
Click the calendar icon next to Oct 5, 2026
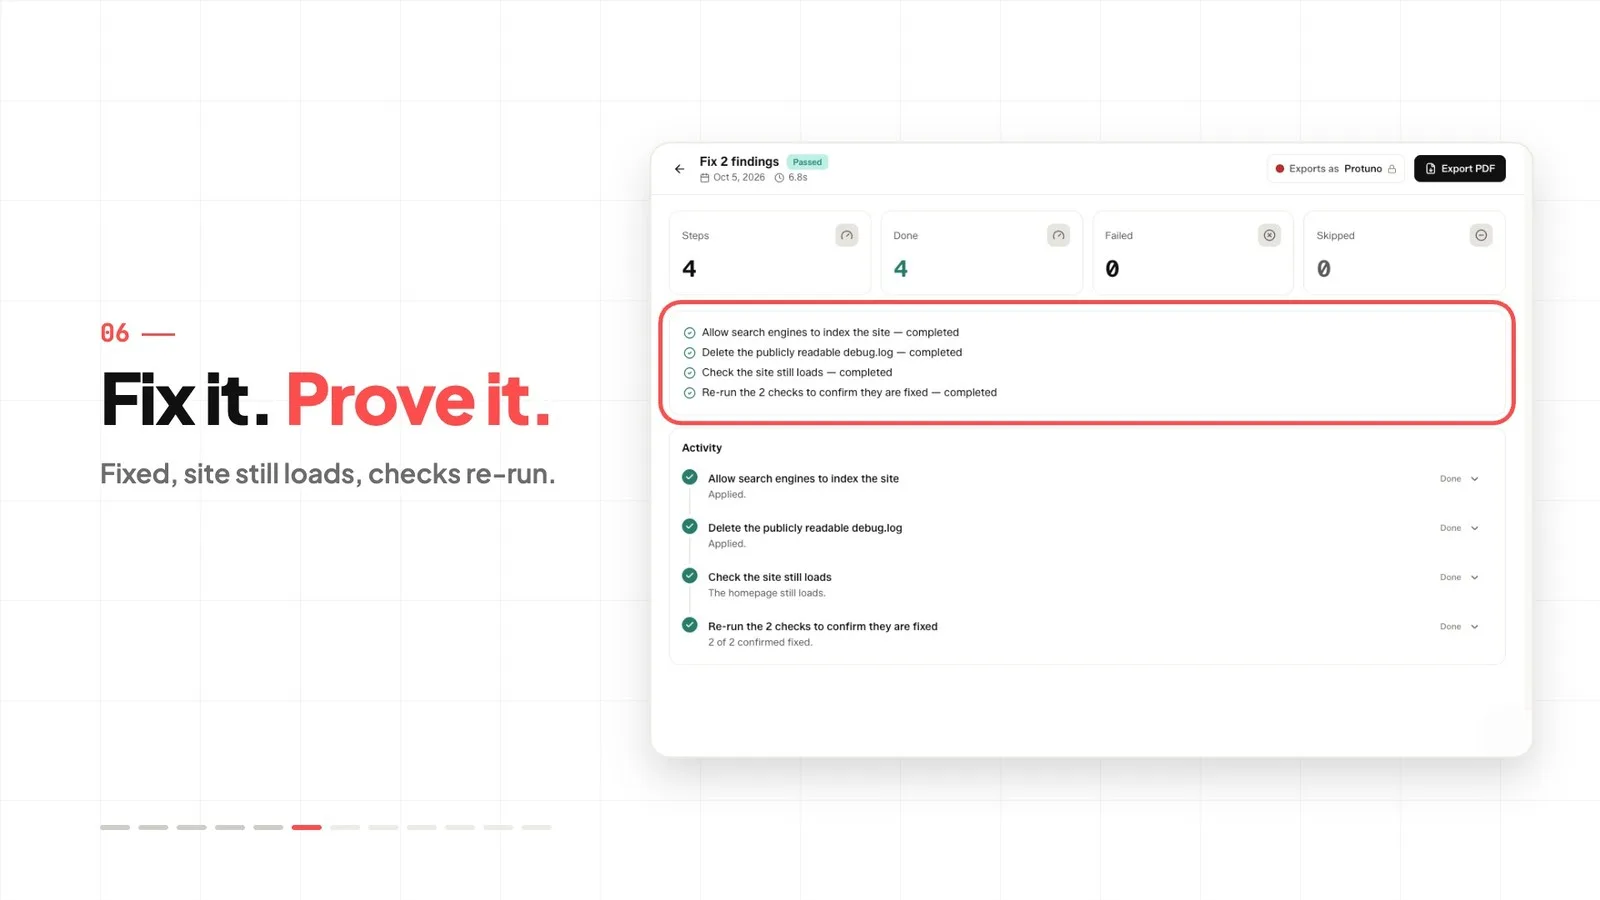704,178
